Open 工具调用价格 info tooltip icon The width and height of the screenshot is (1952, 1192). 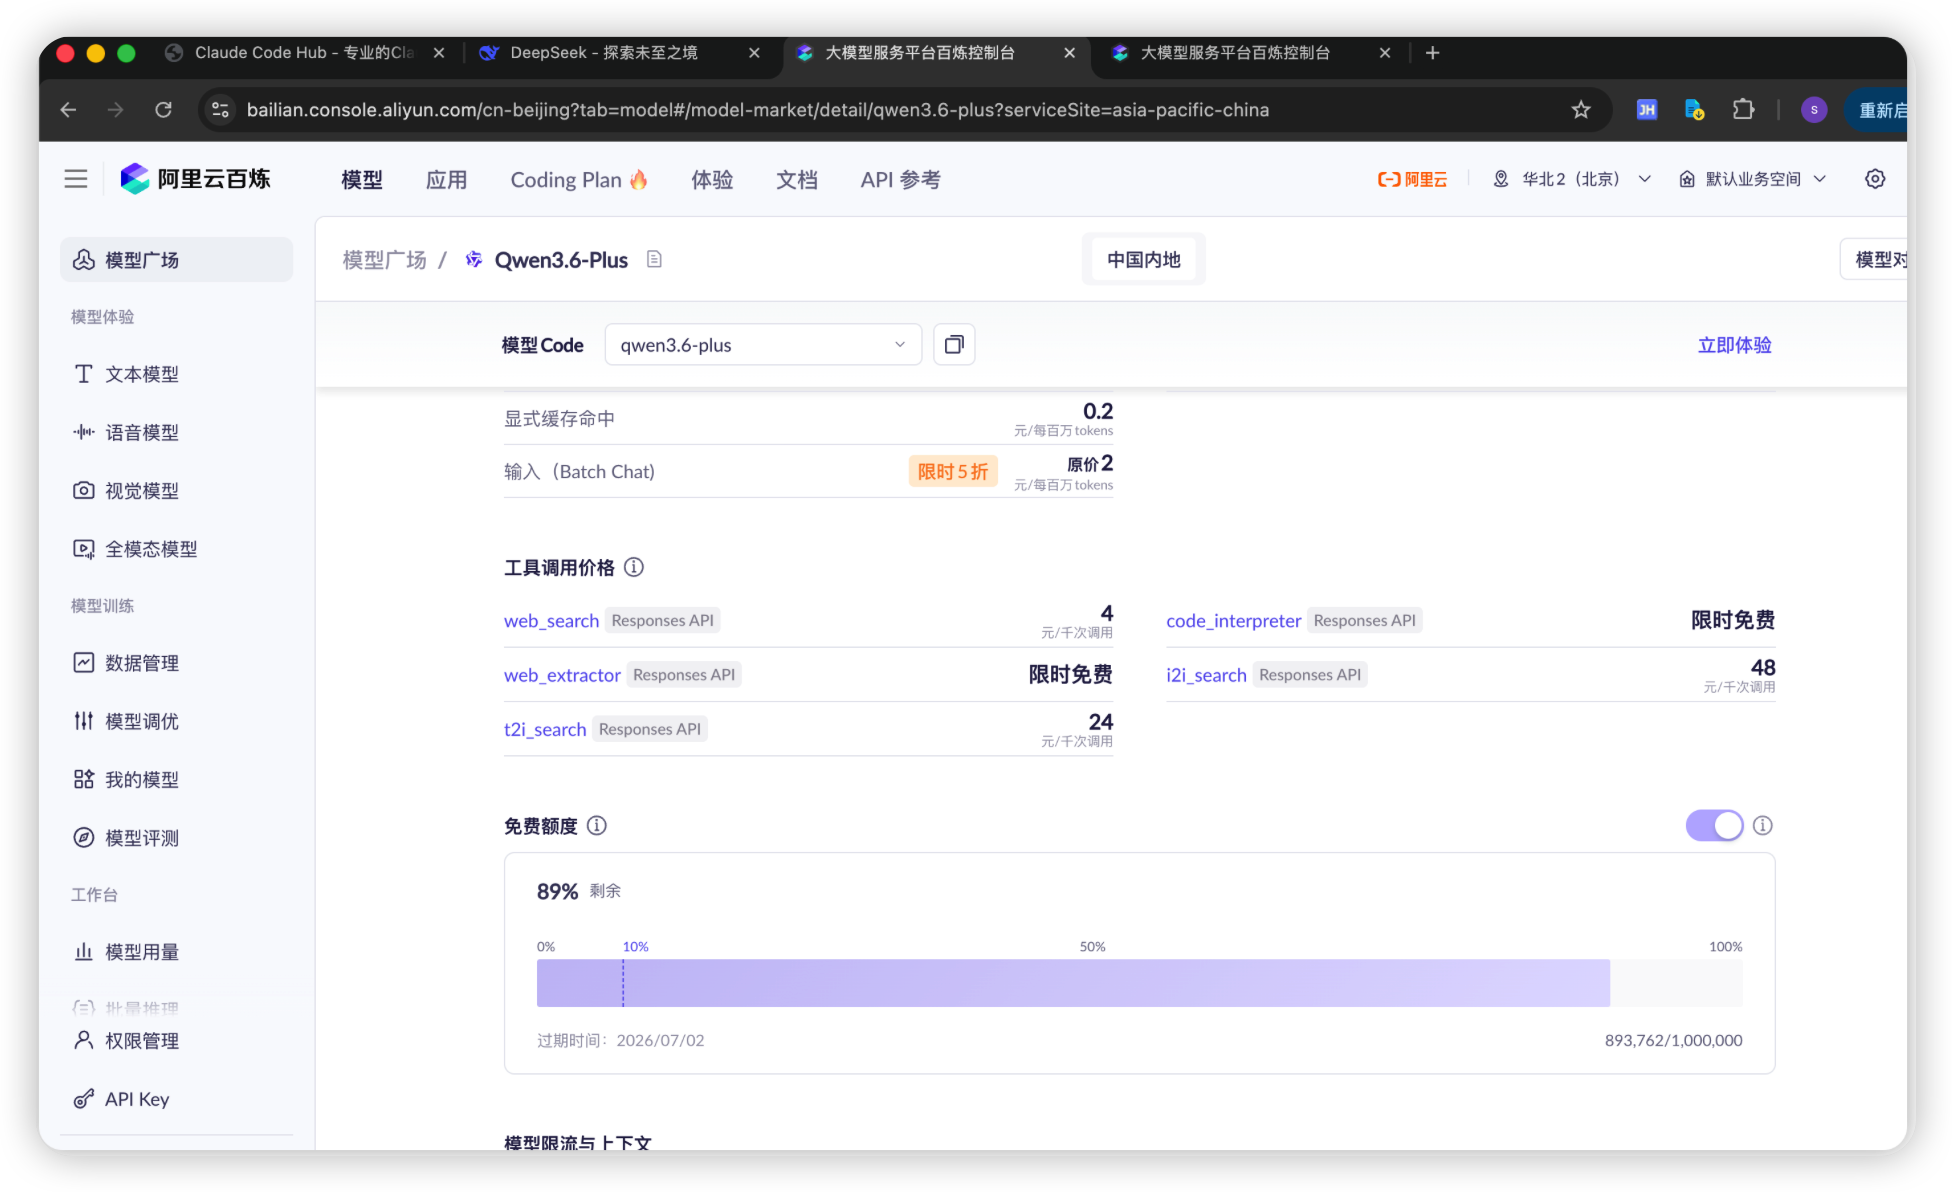633,567
